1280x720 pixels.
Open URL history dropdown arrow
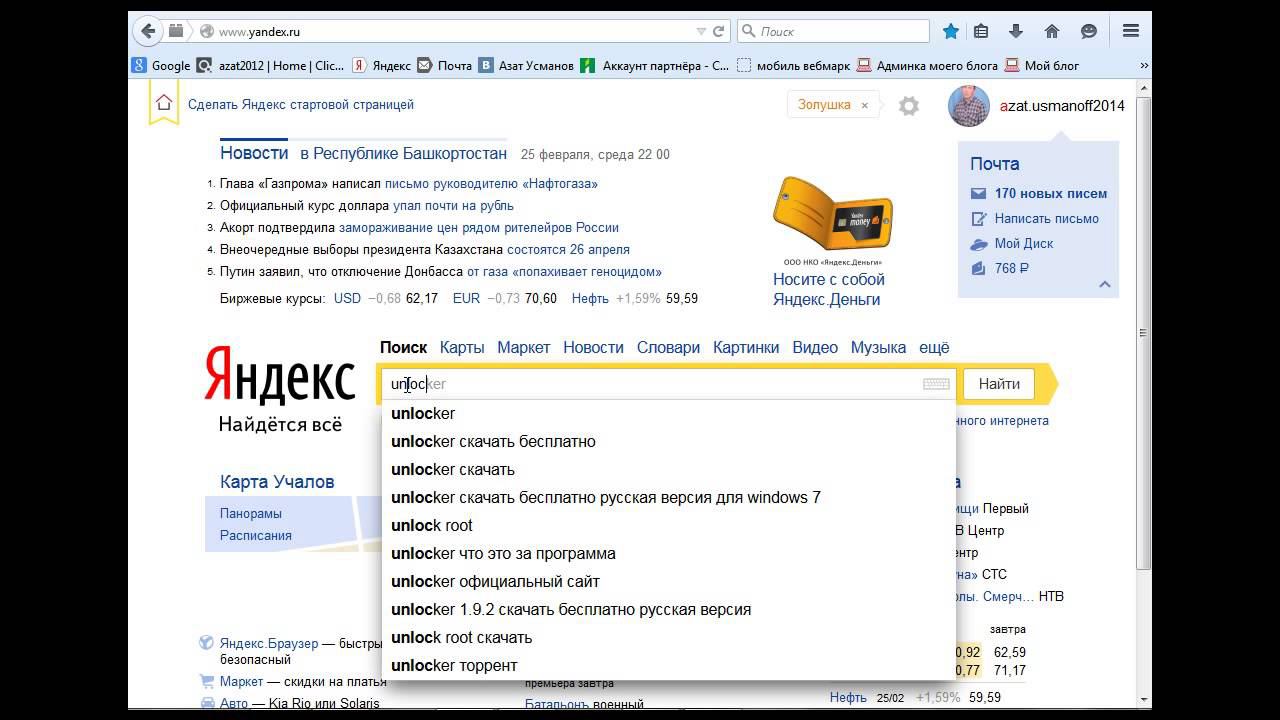pos(701,31)
